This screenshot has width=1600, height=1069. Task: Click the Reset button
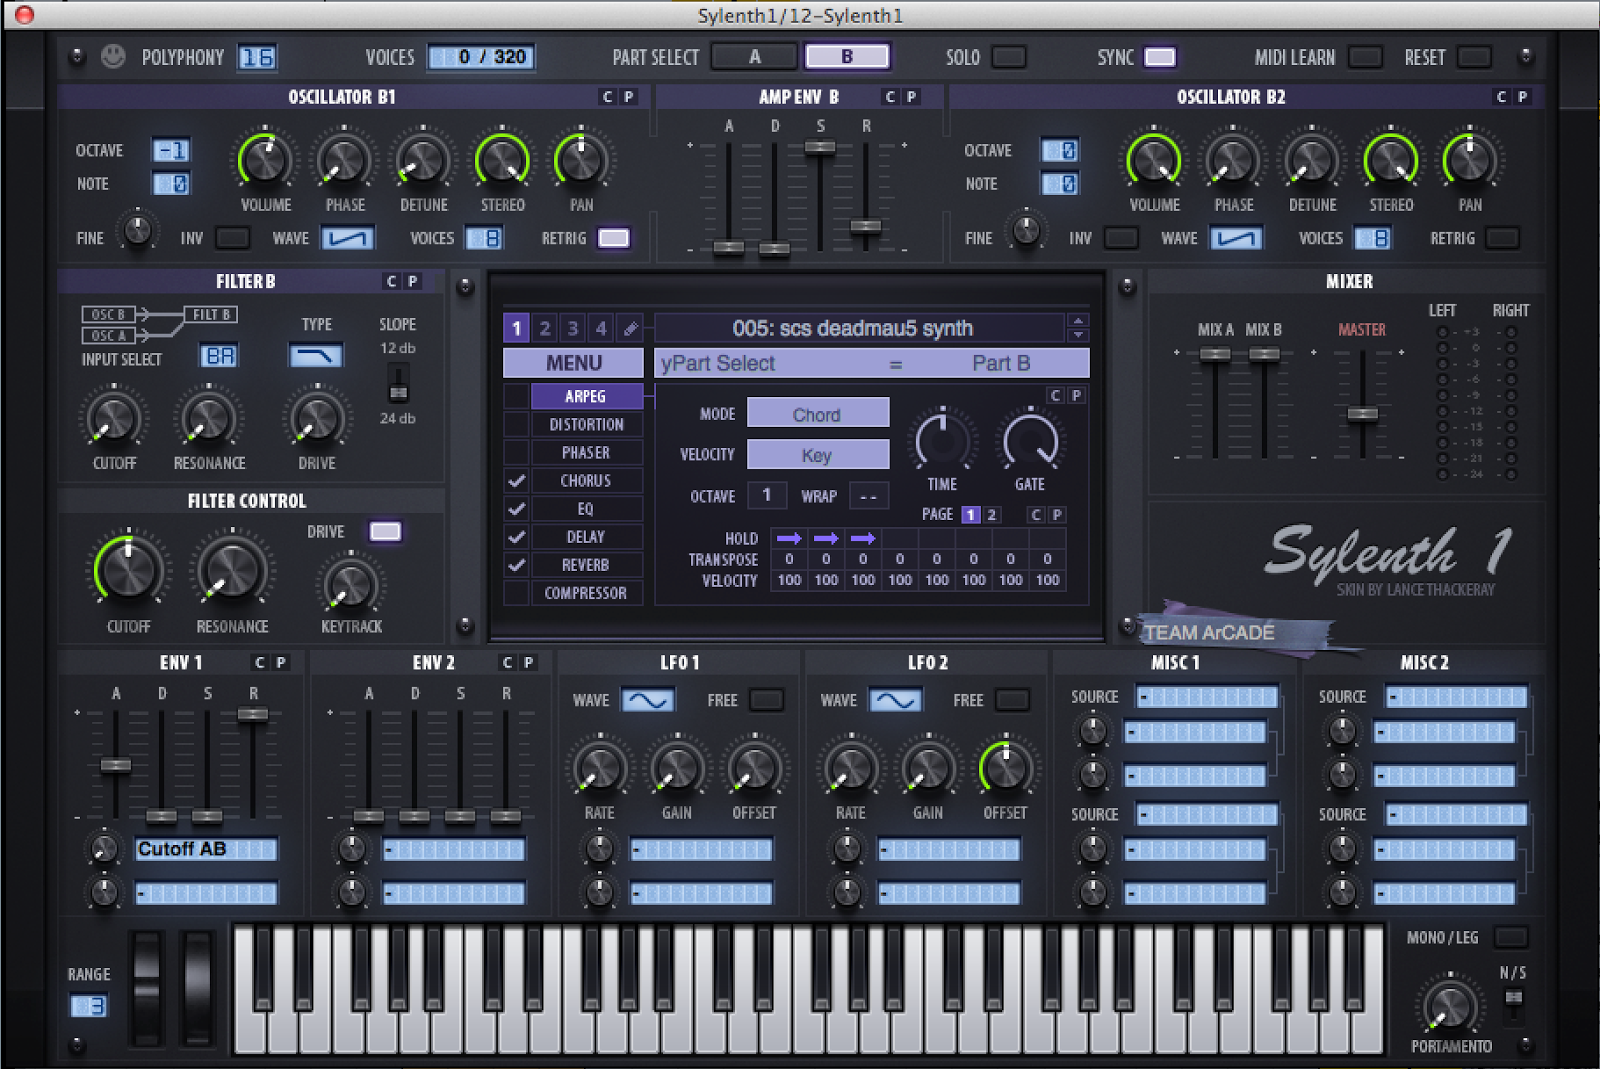pyautogui.click(x=1474, y=57)
